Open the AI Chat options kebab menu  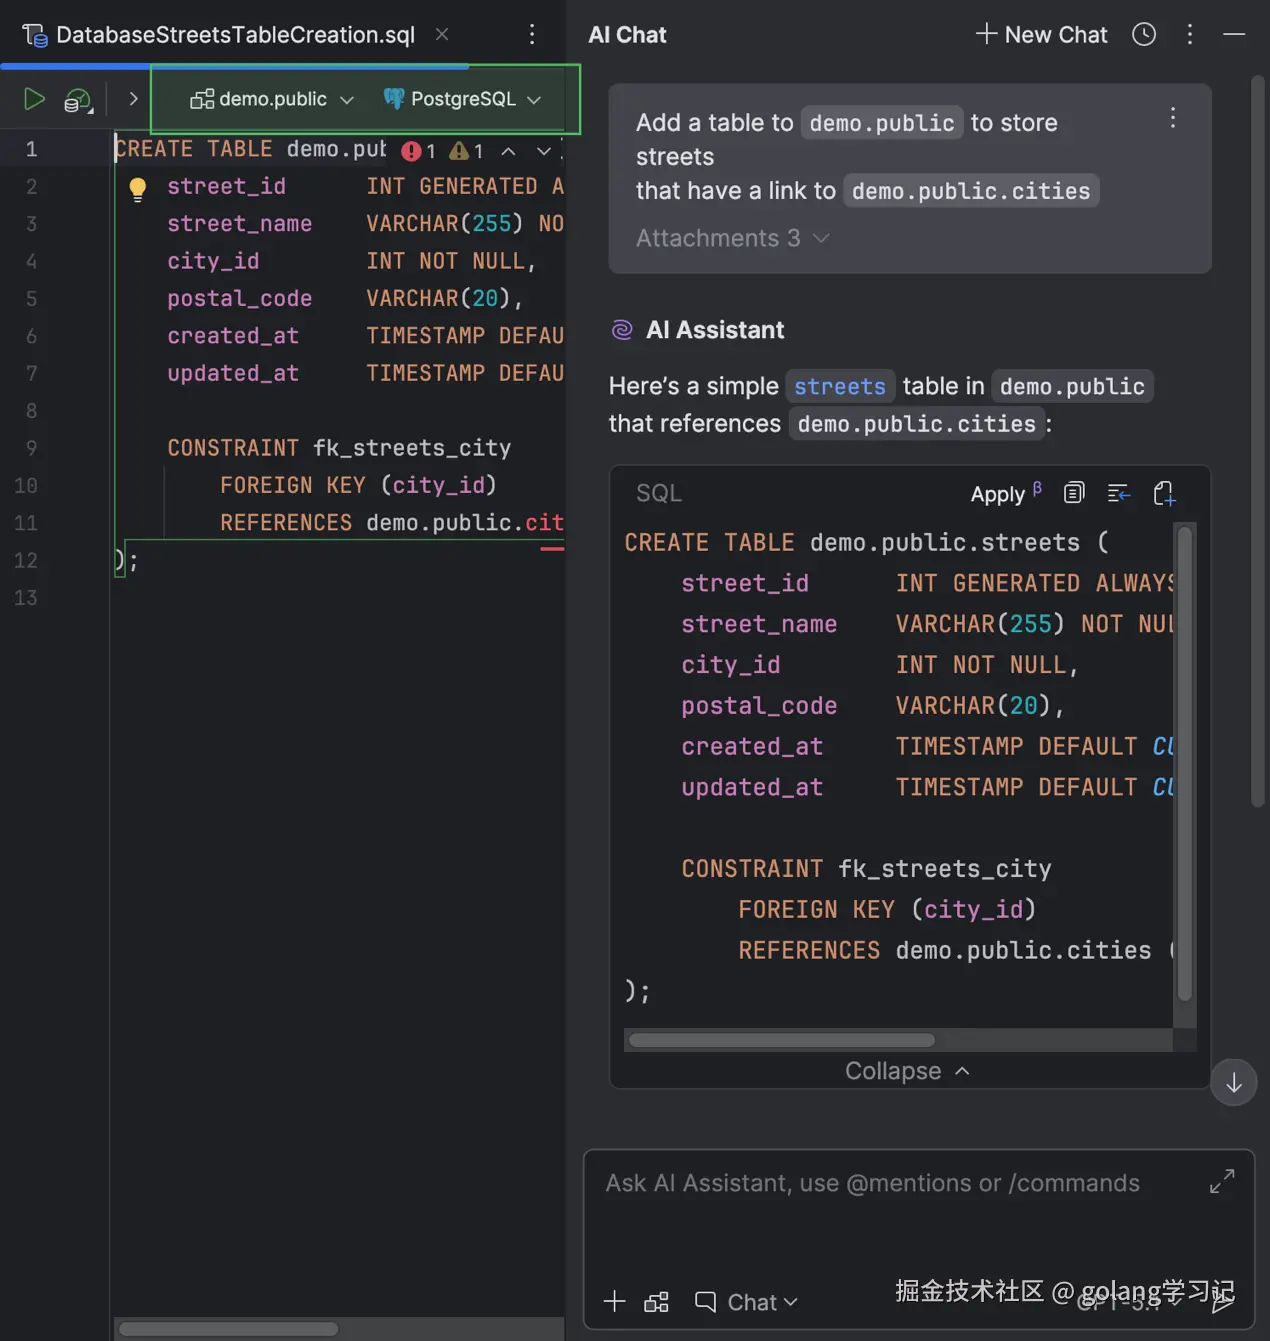click(x=1189, y=34)
